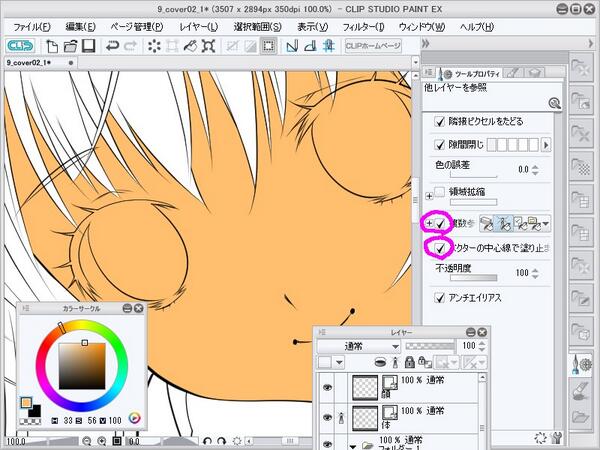Viewport: 600px width, 450px height.
Task: Toggle 隣接ピクセルをたどる checkbox
Action: (x=440, y=122)
